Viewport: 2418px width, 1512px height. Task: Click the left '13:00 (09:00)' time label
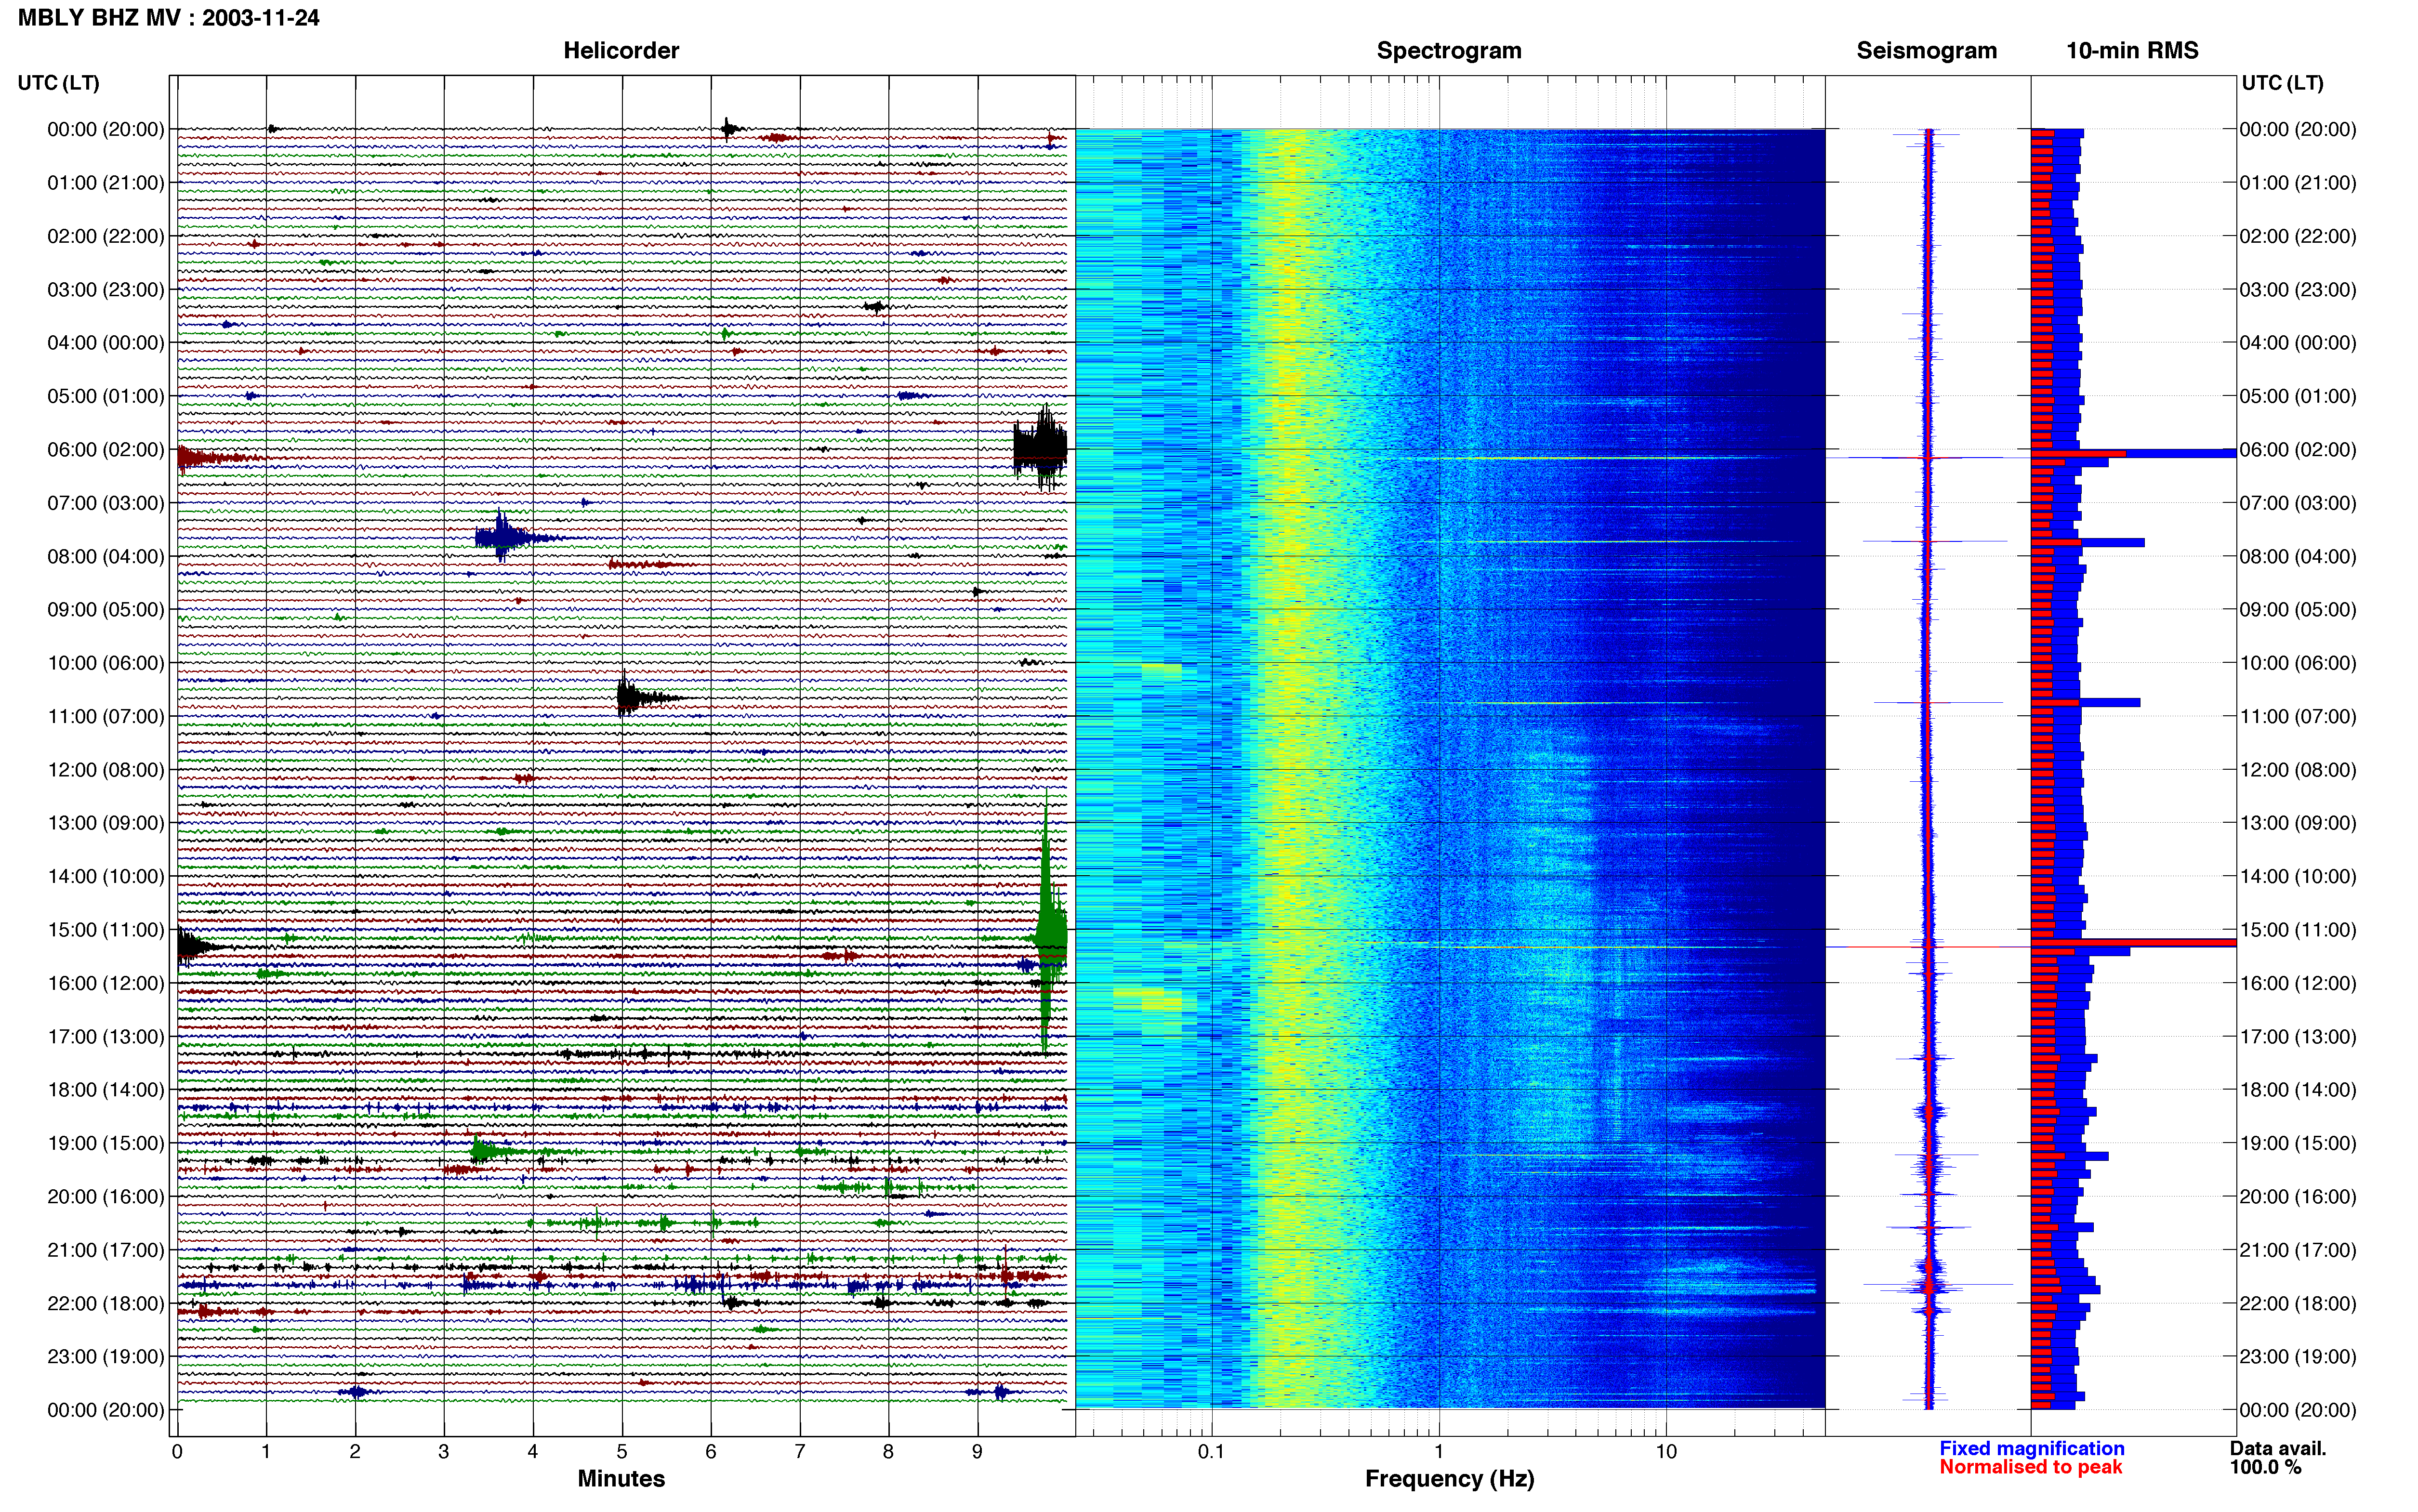(106, 823)
